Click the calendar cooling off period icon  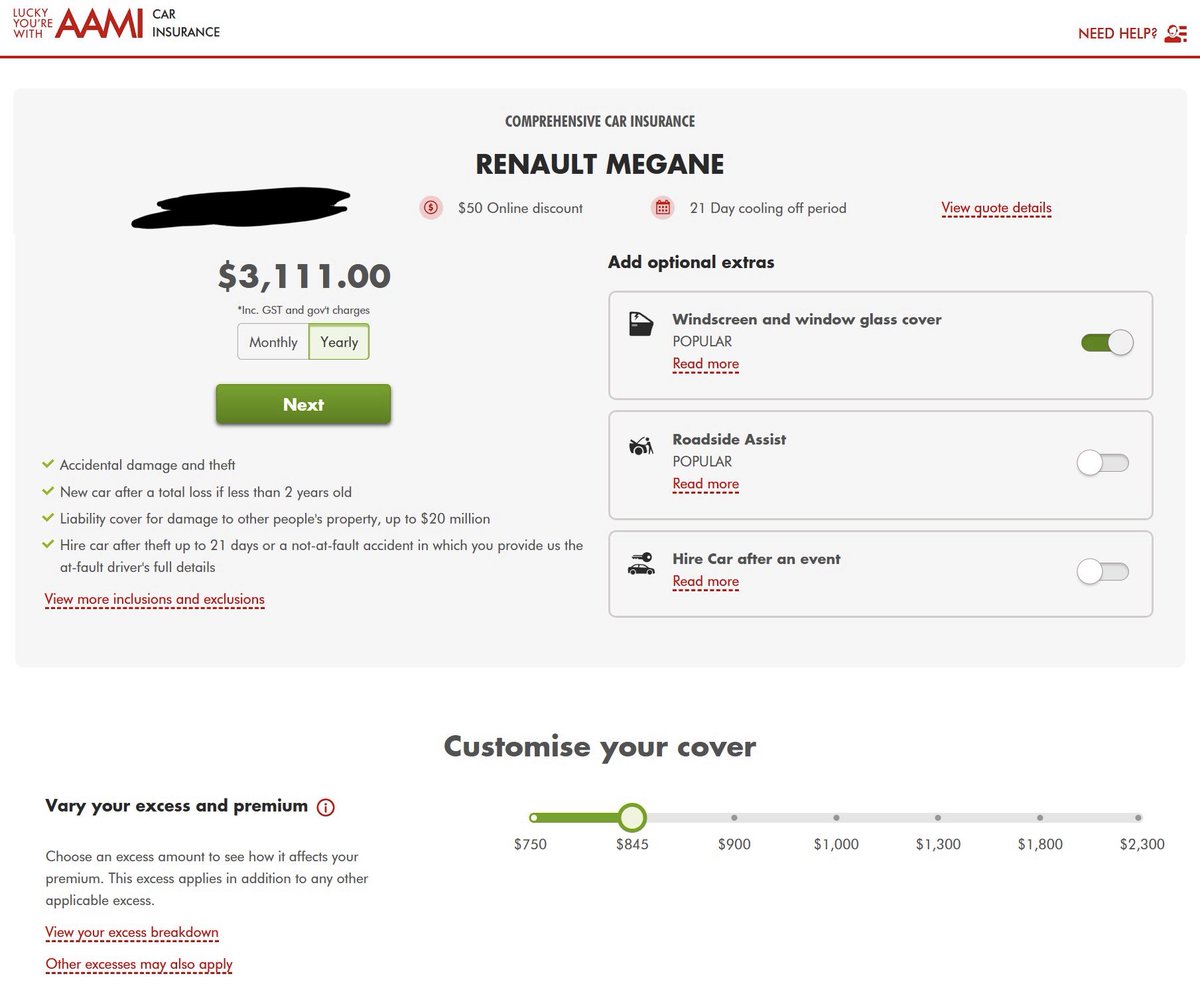662,208
